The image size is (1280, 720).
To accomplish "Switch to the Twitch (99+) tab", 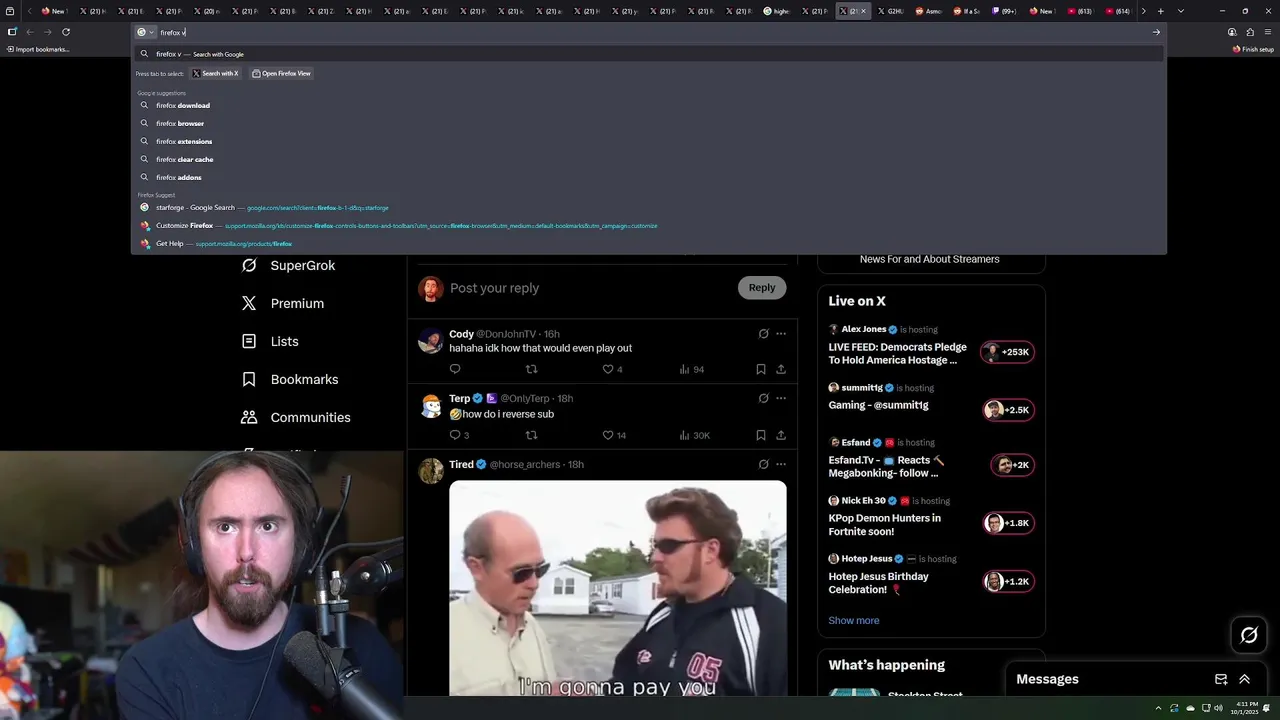I will pos(1004,11).
